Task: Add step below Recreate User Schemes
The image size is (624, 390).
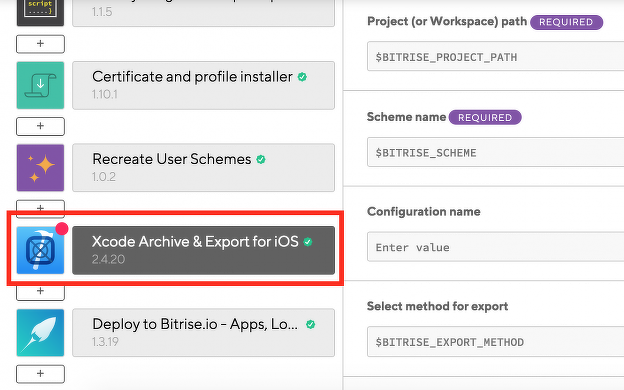Action: coord(40,208)
